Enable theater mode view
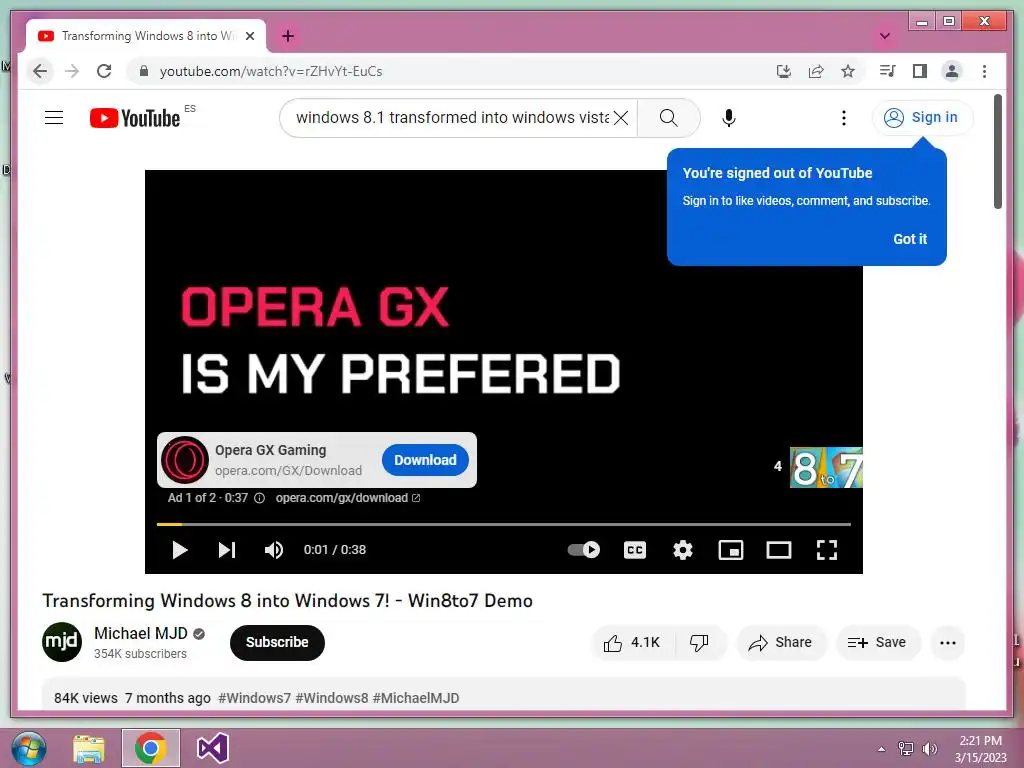 pyautogui.click(x=778, y=550)
